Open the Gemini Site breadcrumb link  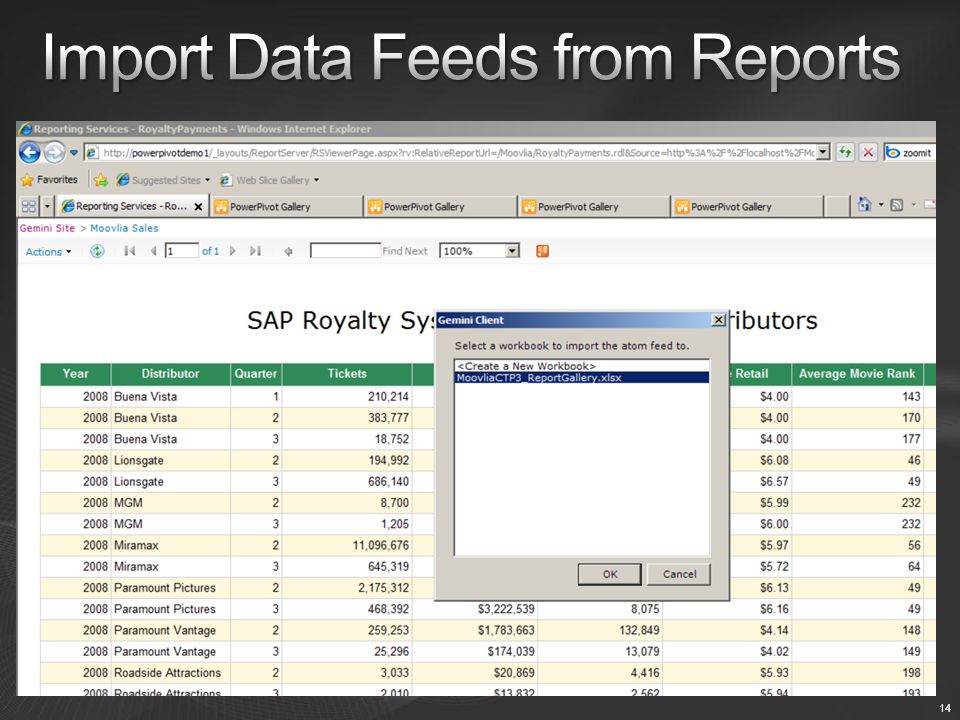pos(47,228)
